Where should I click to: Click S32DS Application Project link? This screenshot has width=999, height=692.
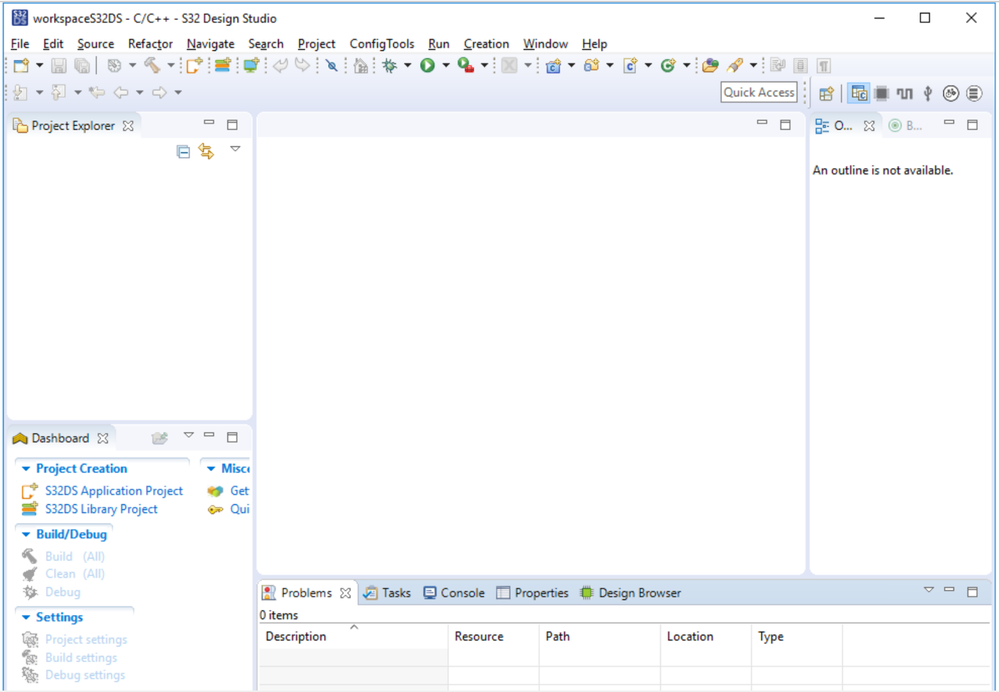(113, 491)
